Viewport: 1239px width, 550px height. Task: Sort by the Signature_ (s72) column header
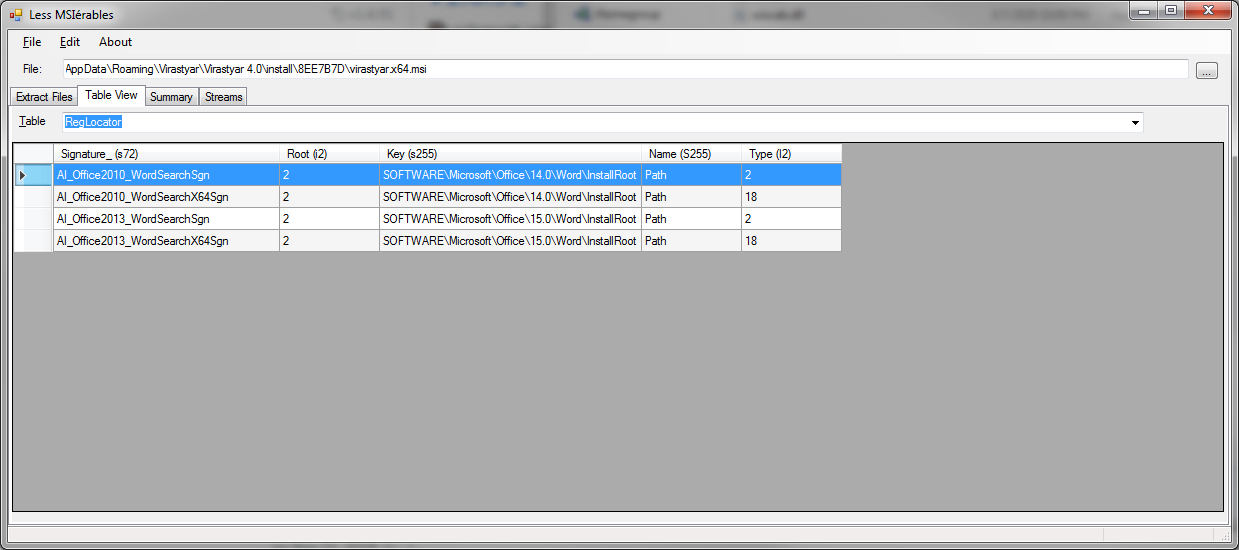click(x=166, y=154)
